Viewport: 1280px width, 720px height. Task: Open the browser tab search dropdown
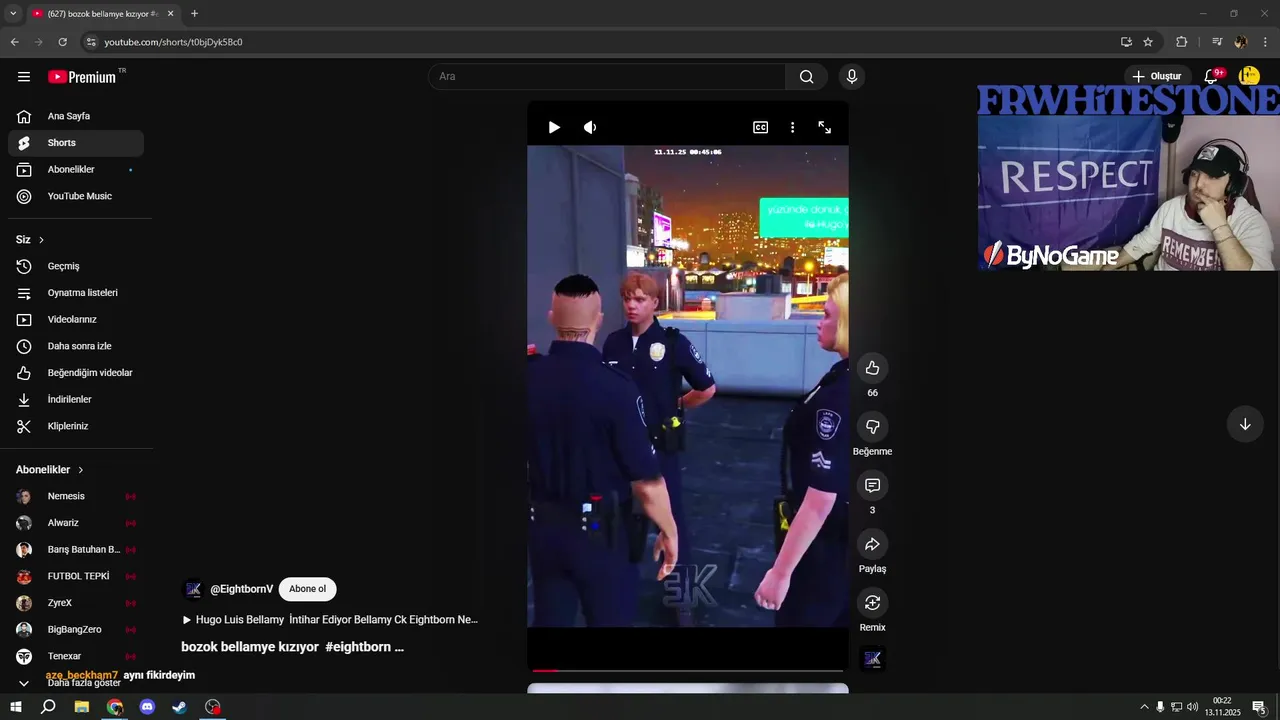coord(13,14)
